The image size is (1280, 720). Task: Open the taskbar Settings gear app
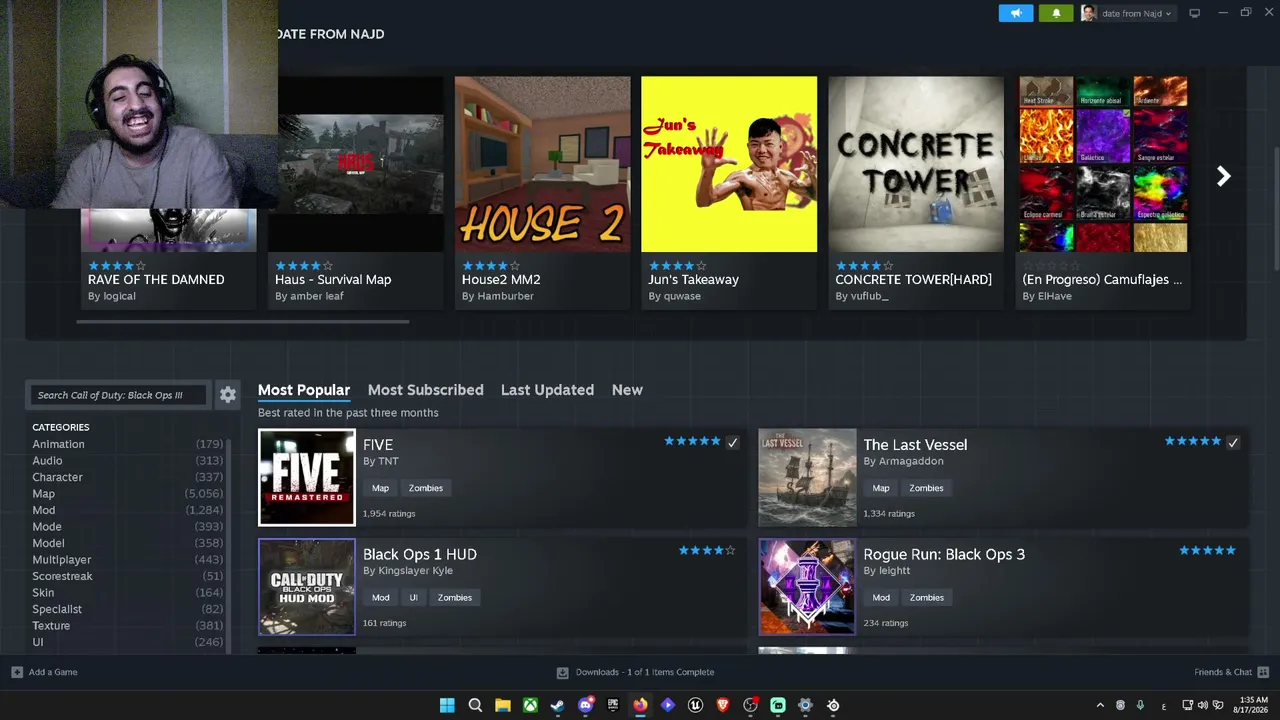805,705
